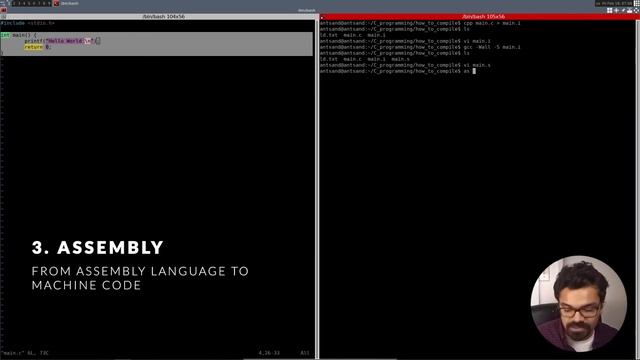Click the 'vi main.s' command line
This screenshot has height=360, width=640.
(x=405, y=65)
